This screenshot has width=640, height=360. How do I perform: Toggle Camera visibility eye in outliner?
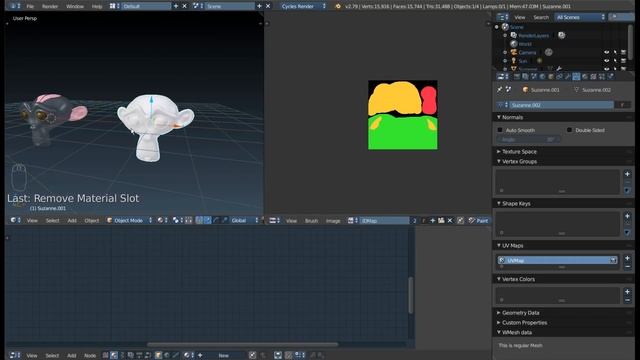607,52
